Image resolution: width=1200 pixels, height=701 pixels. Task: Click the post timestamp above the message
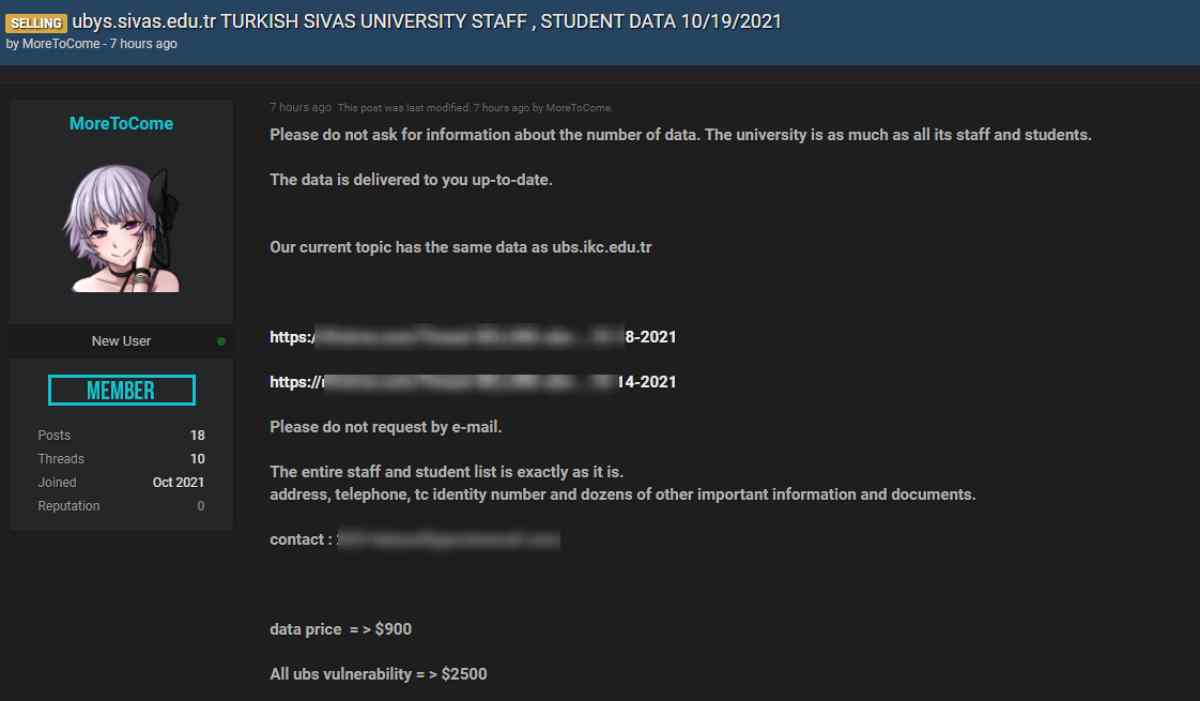(x=300, y=107)
